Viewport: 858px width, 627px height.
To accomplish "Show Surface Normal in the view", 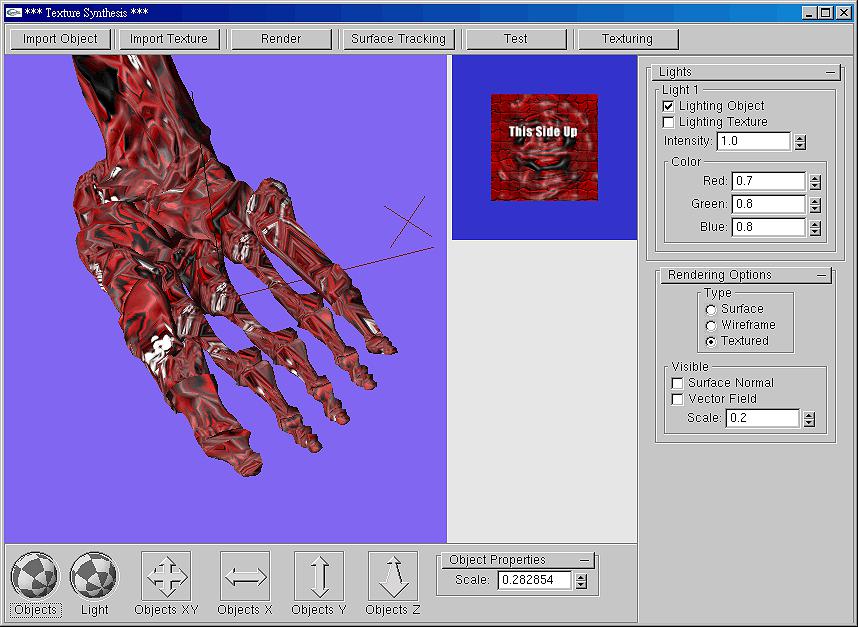I will coord(678,383).
